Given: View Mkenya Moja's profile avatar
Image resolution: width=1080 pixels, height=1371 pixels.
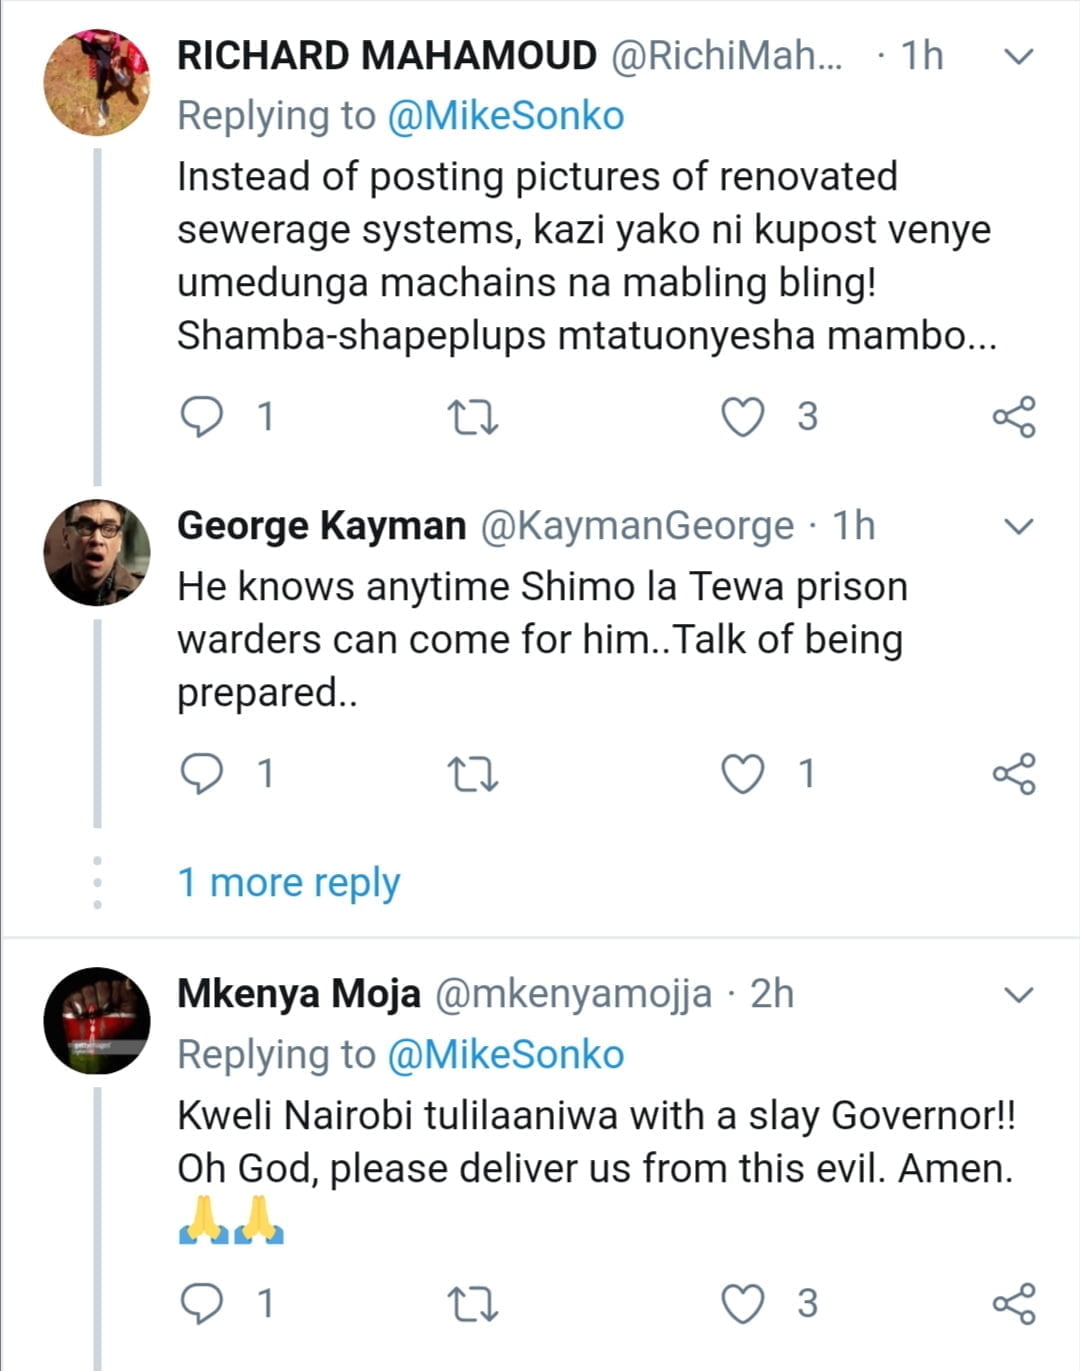Looking at the screenshot, I should [x=97, y=1021].
